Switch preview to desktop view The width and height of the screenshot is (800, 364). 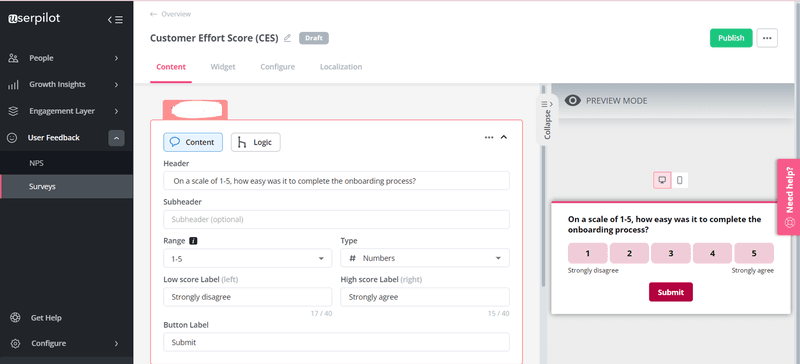pyautogui.click(x=662, y=180)
